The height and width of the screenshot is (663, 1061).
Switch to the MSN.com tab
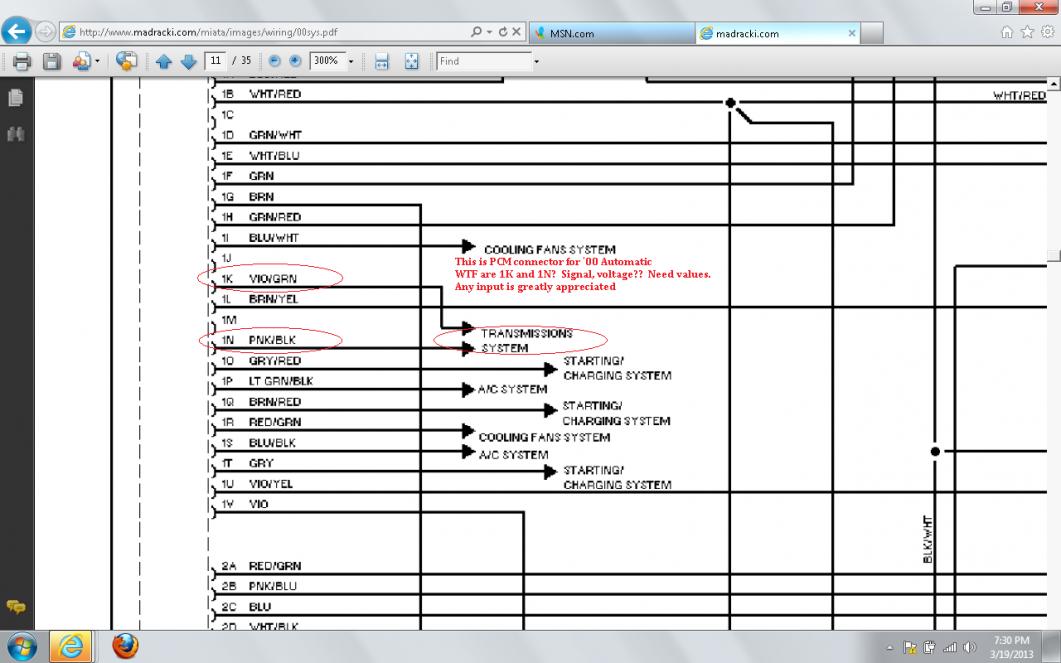612,32
